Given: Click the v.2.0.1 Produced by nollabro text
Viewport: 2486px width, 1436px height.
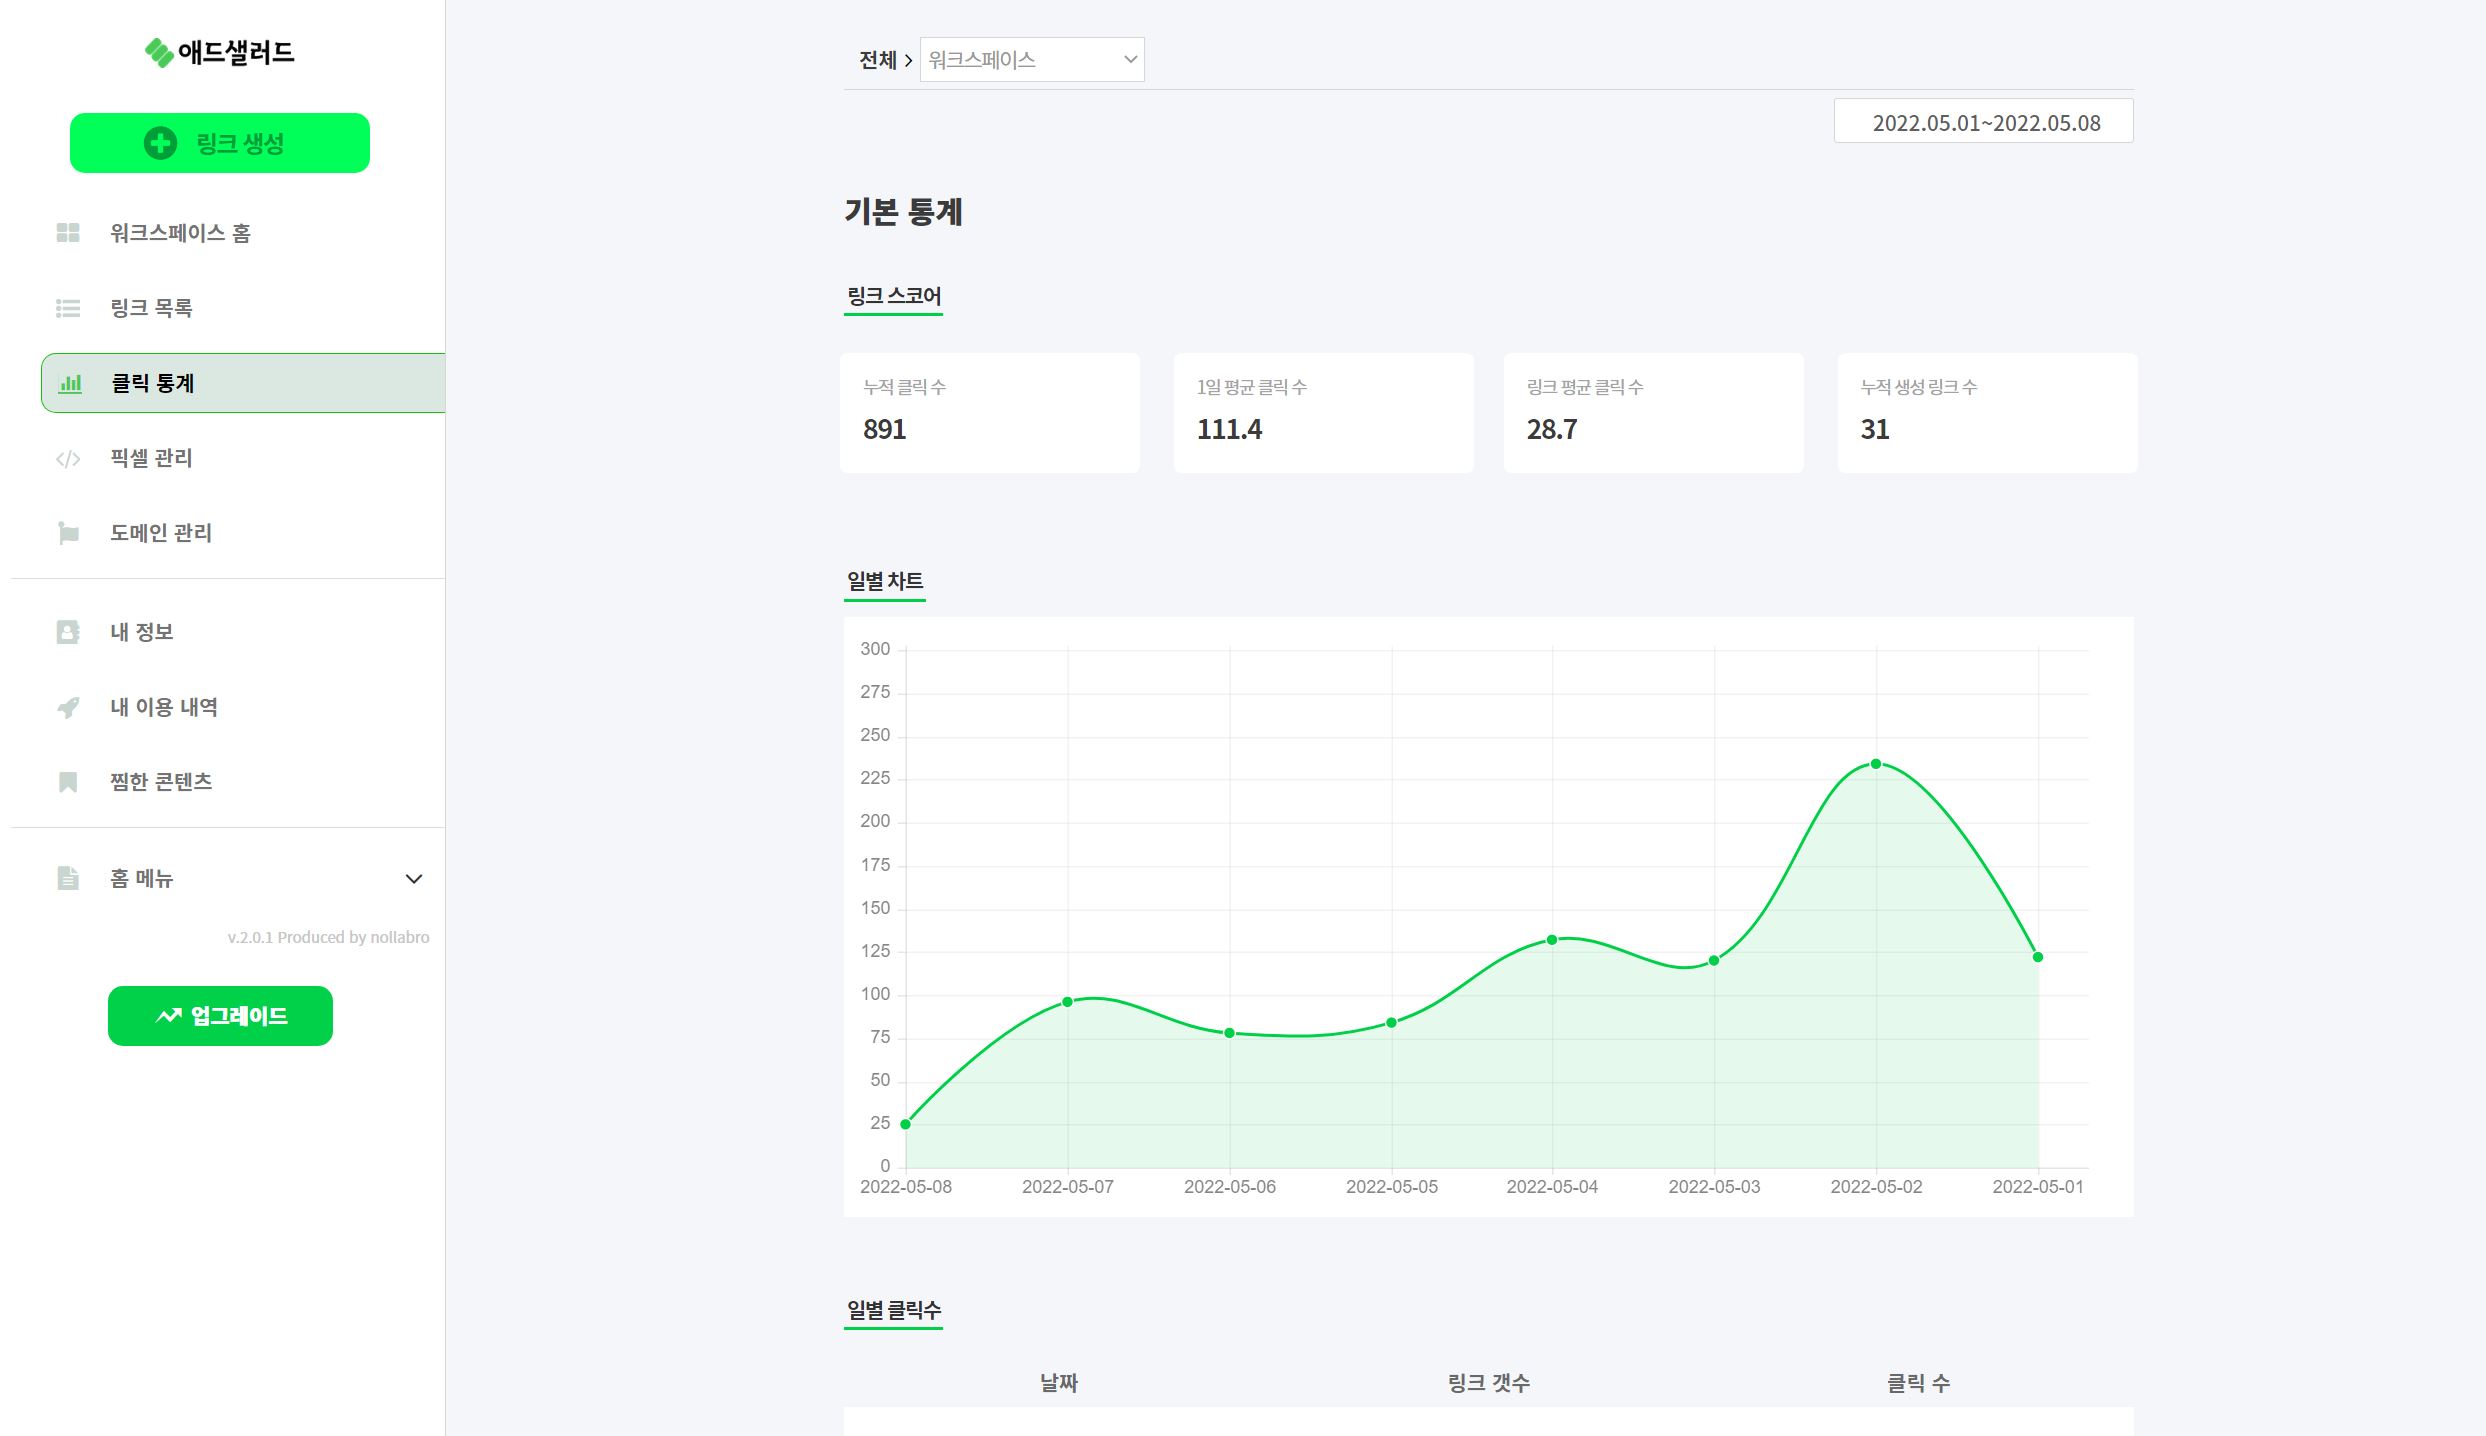Looking at the screenshot, I should 328,937.
